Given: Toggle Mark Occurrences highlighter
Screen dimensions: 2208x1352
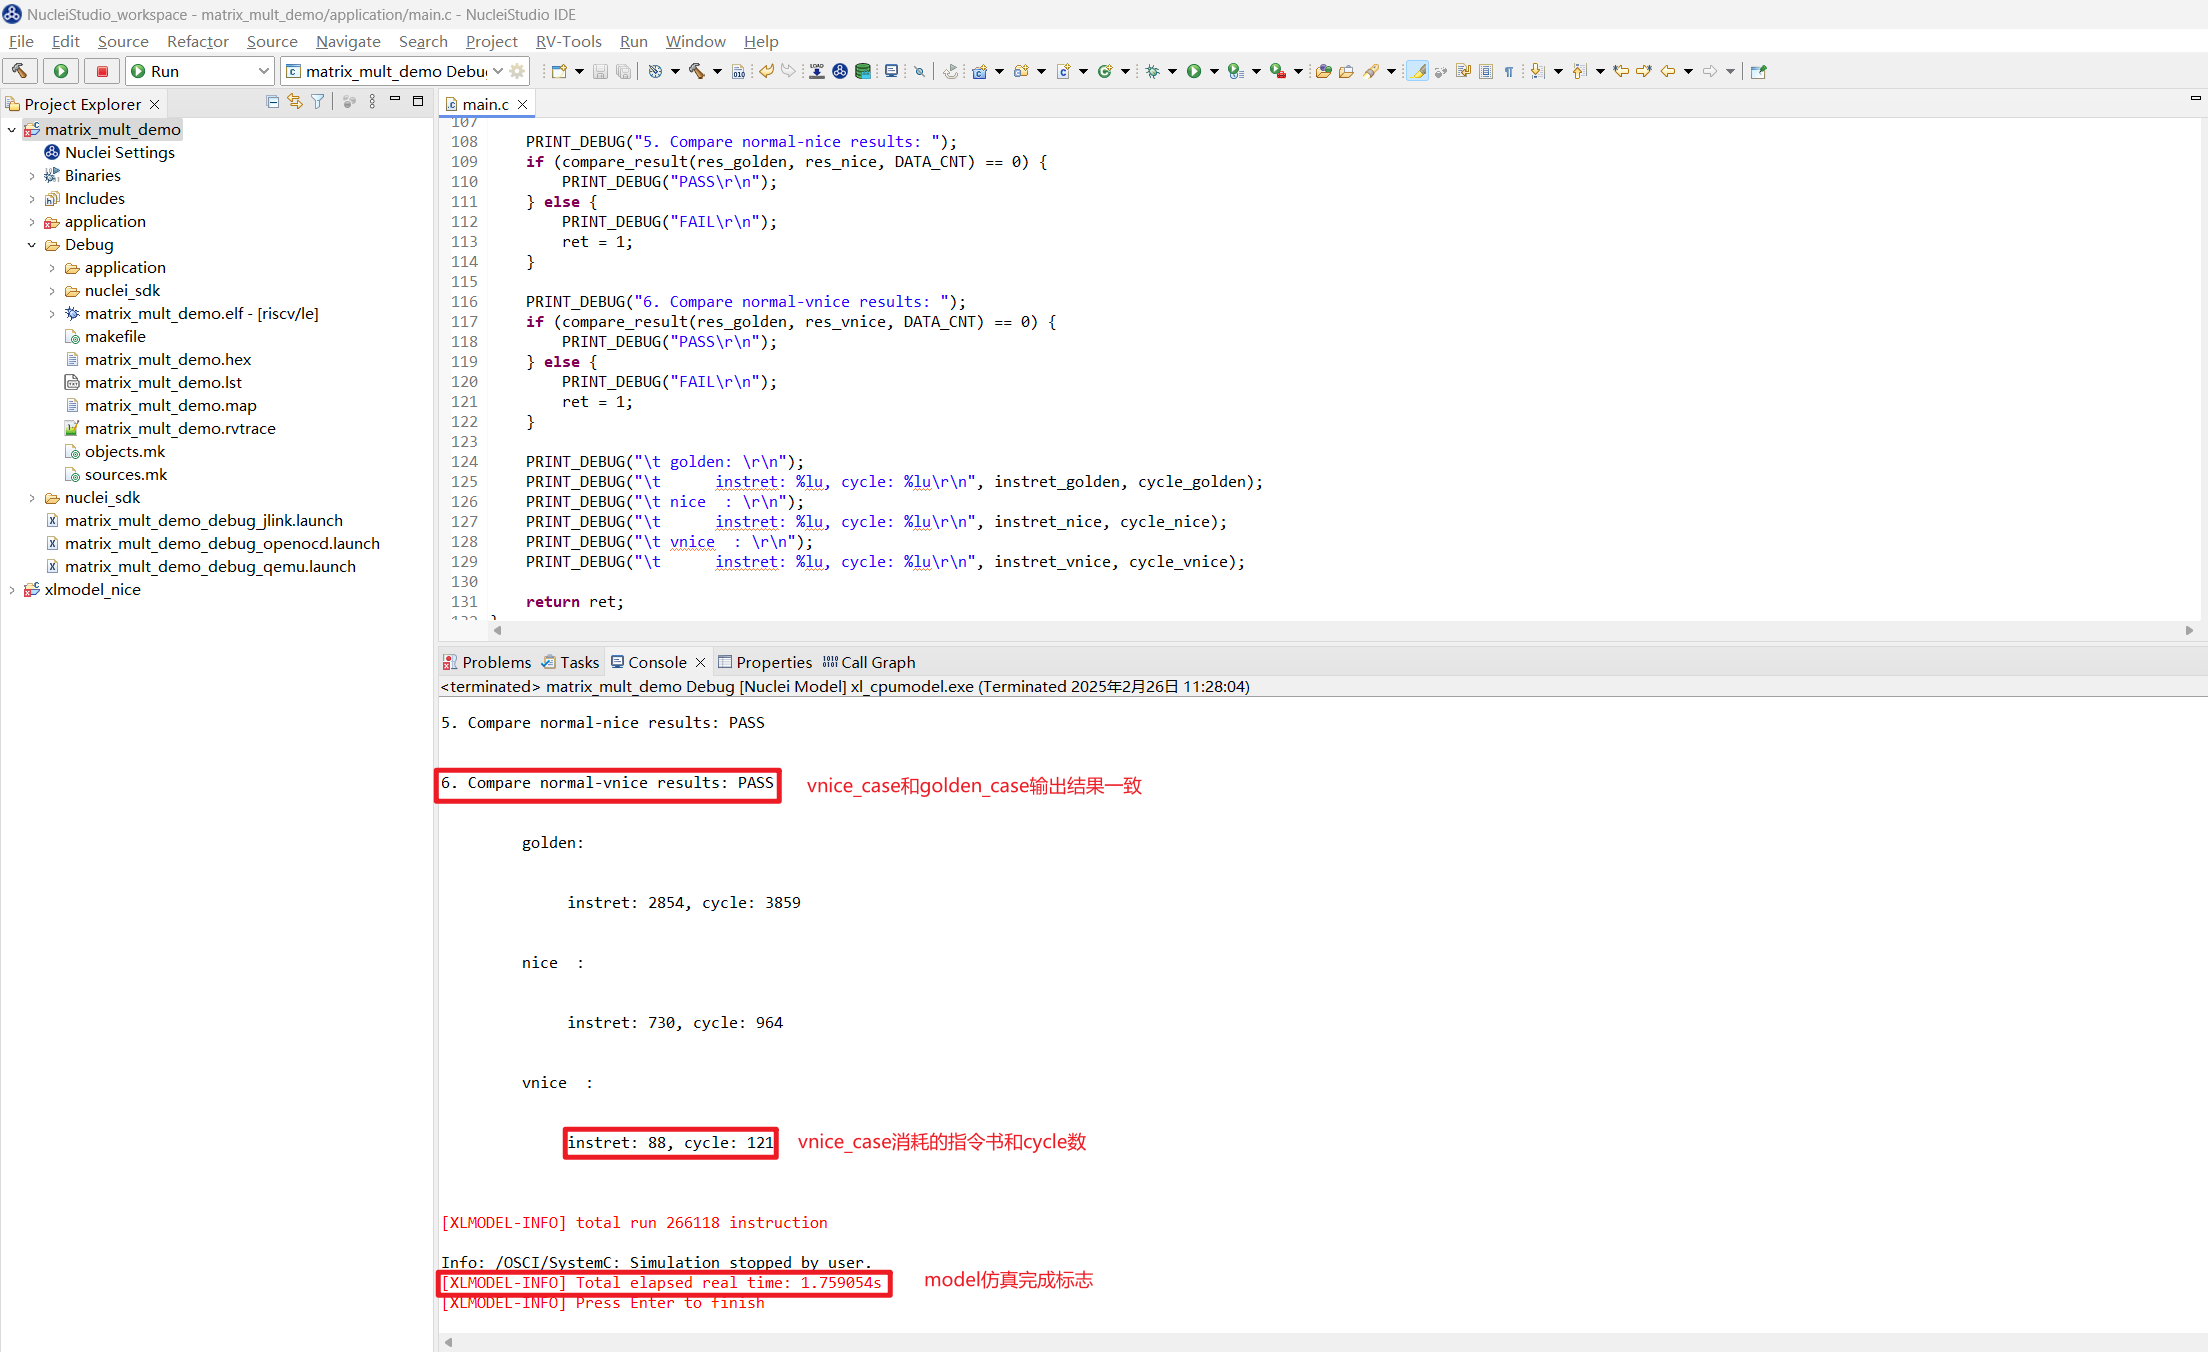Looking at the screenshot, I should [x=1417, y=71].
